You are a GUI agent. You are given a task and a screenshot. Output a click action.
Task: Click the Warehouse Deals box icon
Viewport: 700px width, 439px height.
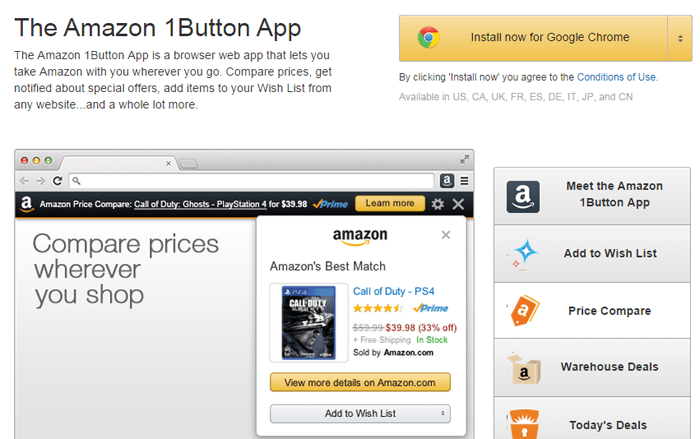point(524,367)
